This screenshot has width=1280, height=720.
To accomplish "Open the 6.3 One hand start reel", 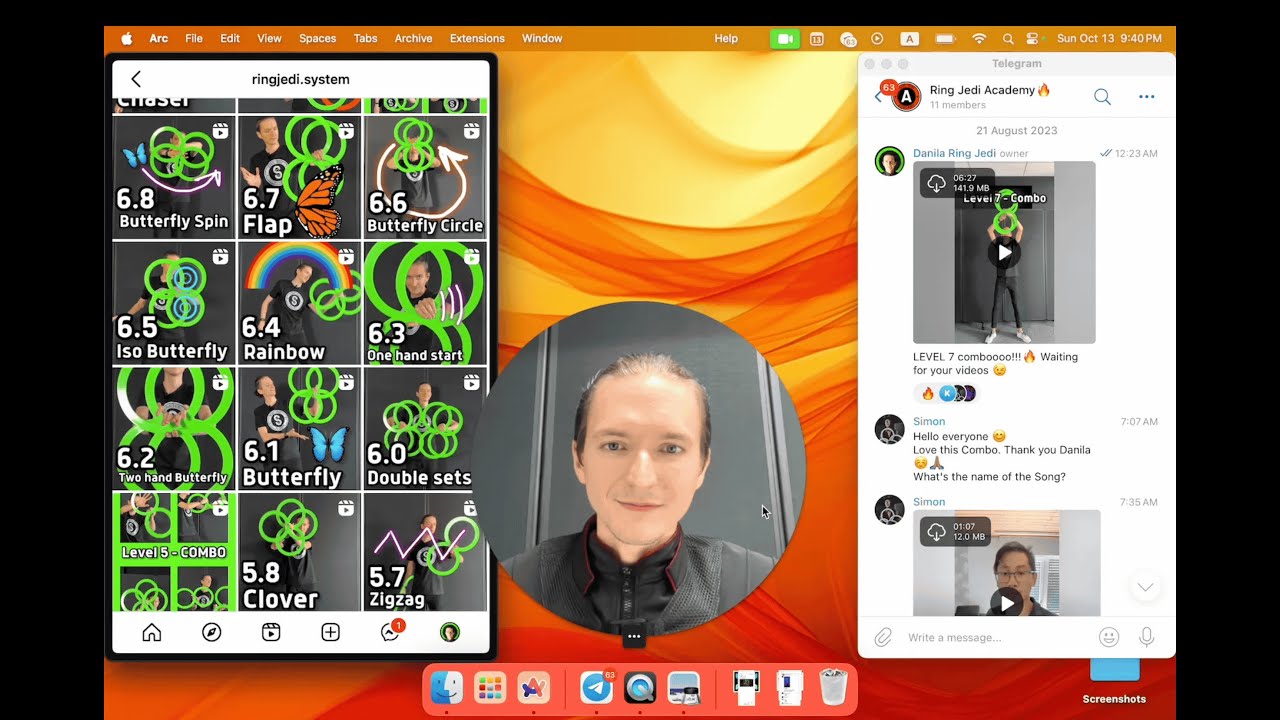I will 425,303.
